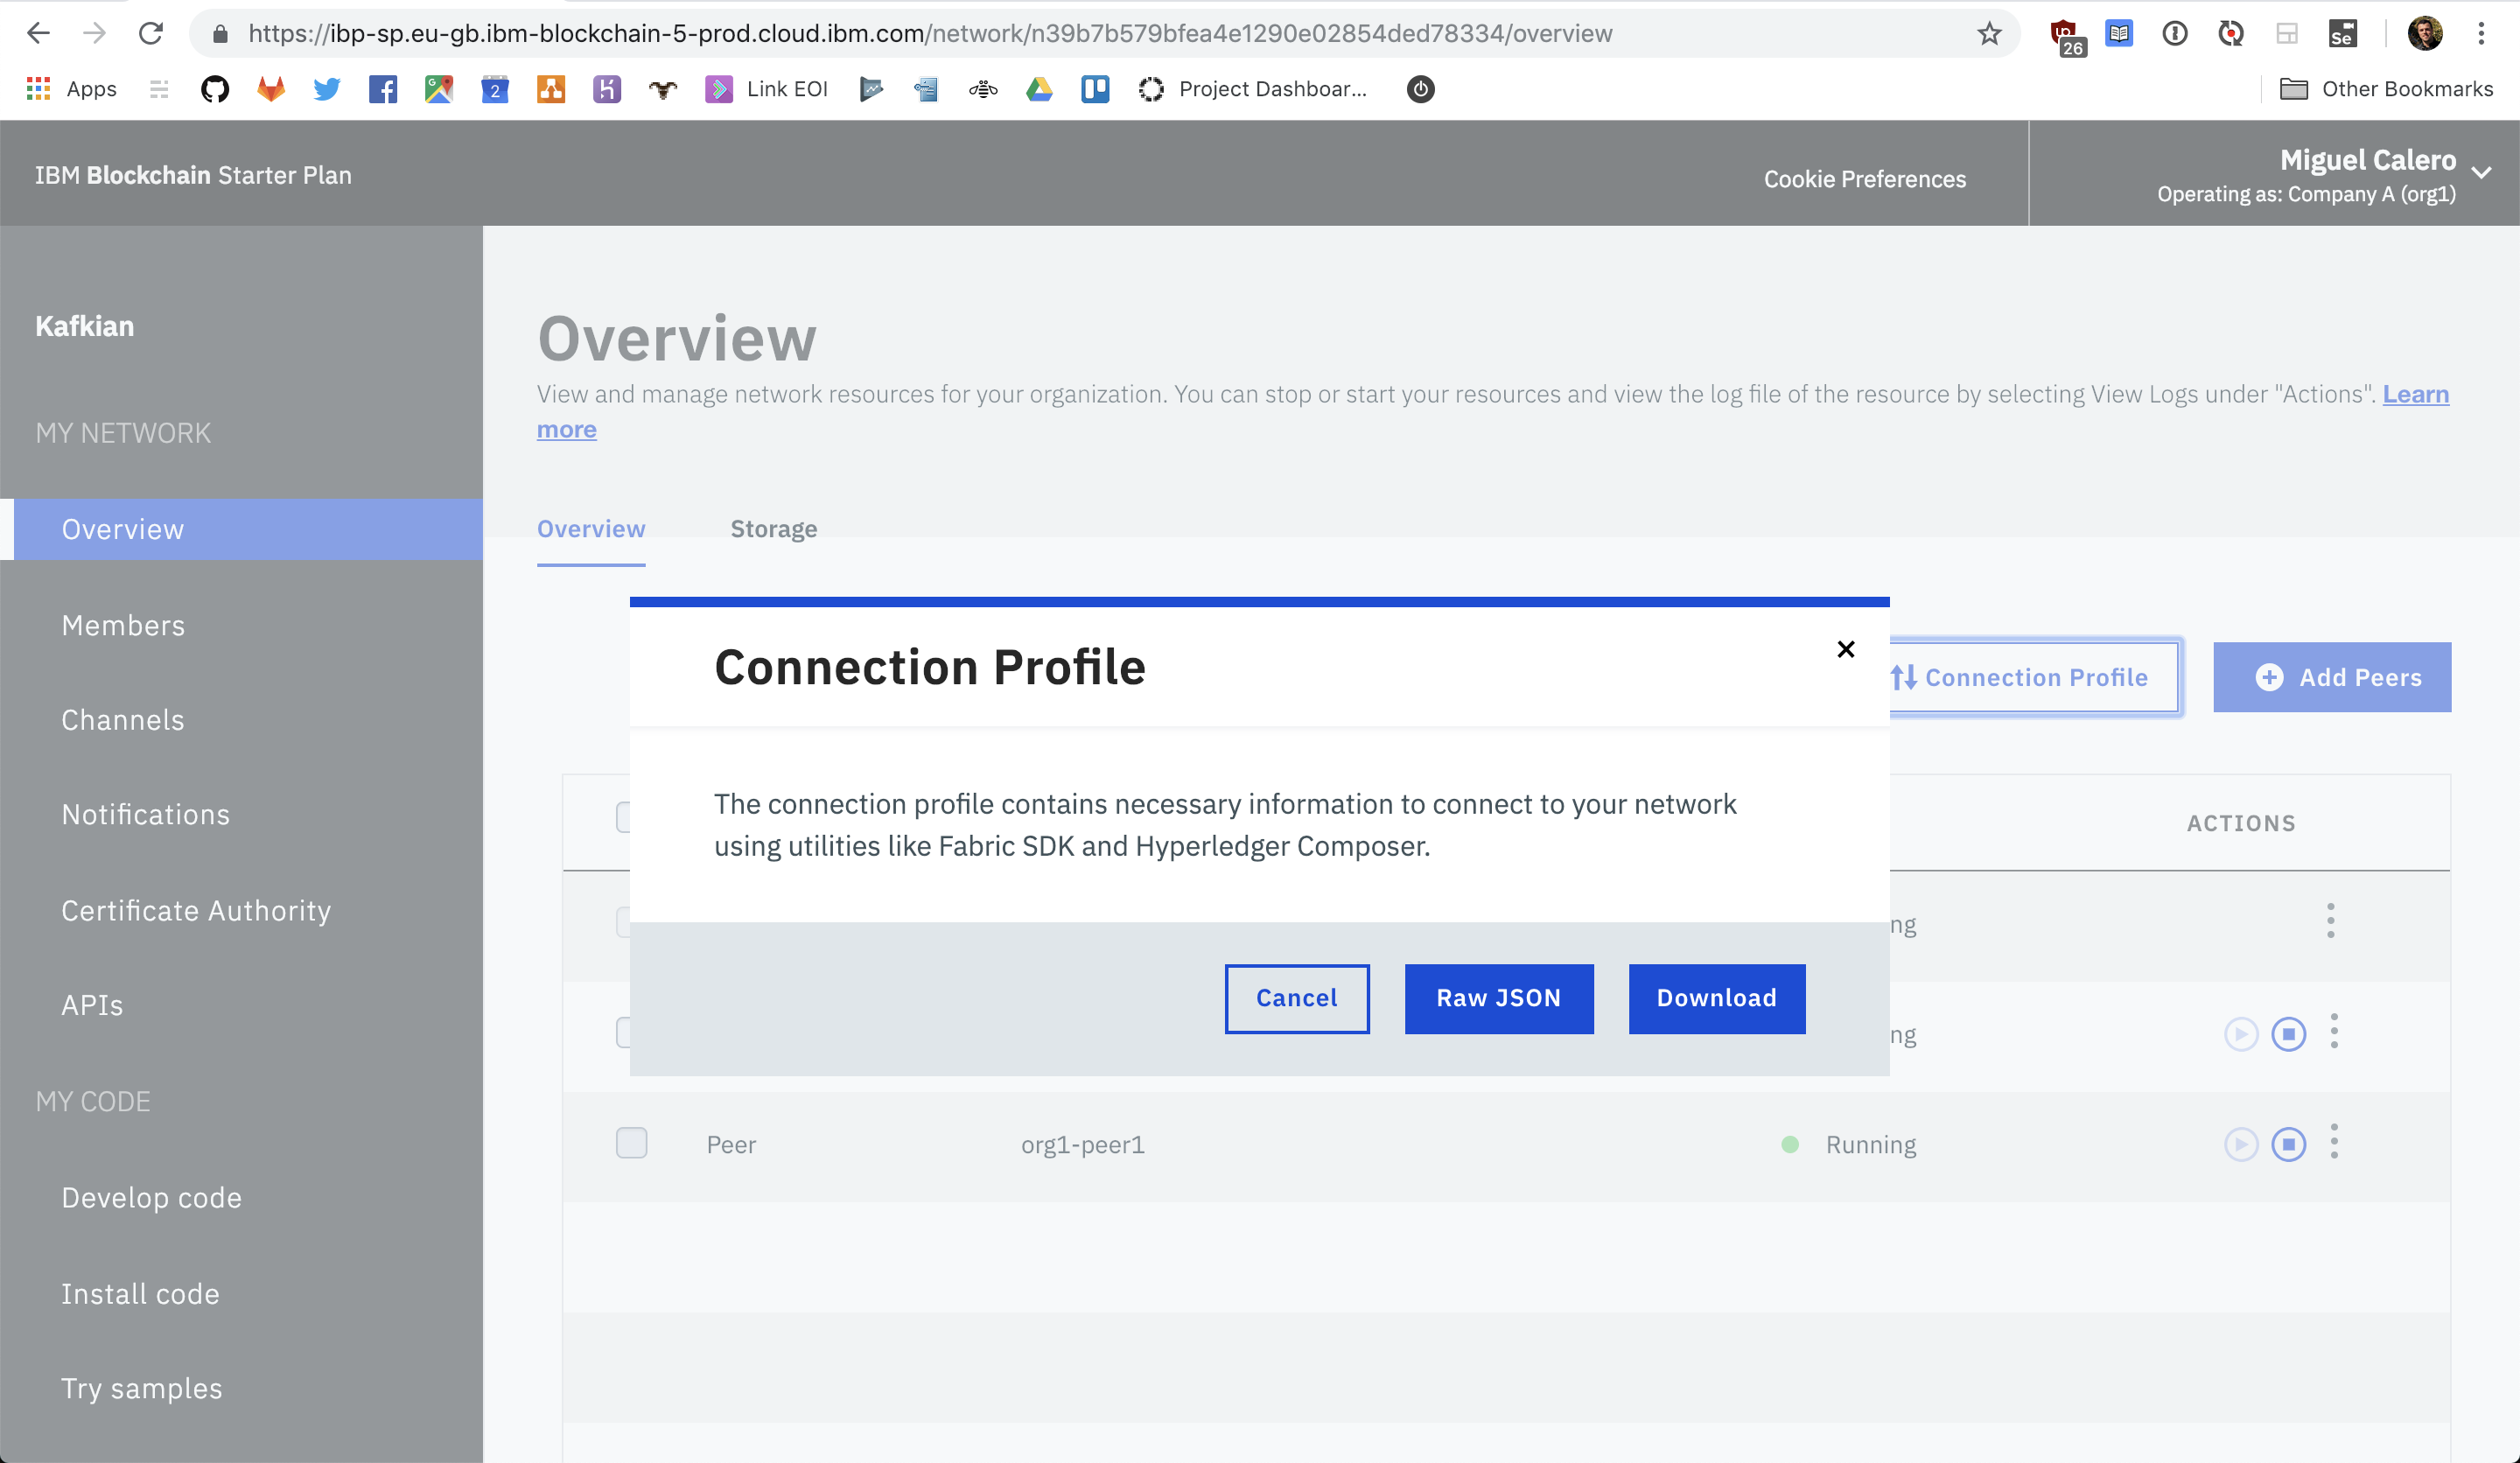Click the stop icon for org1-peer1
Viewport: 2520px width, 1463px height.
(x=2288, y=1144)
